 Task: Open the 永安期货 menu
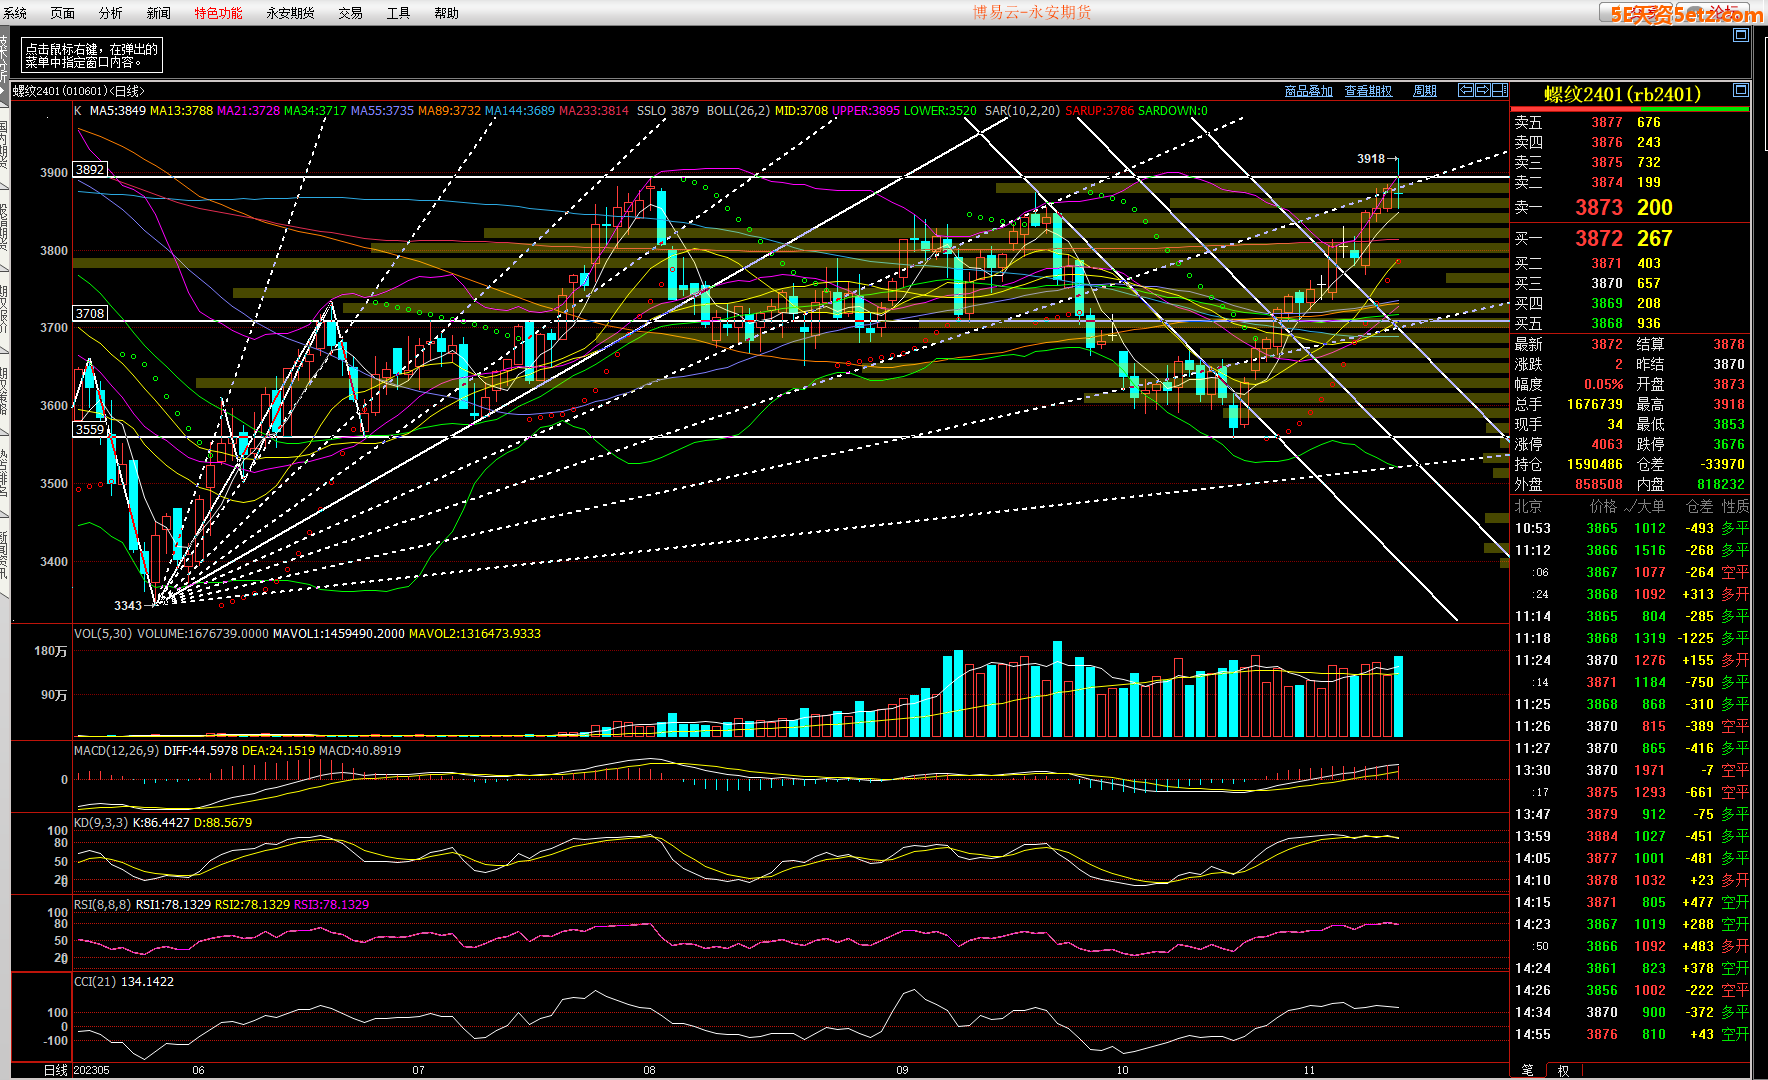tap(291, 13)
